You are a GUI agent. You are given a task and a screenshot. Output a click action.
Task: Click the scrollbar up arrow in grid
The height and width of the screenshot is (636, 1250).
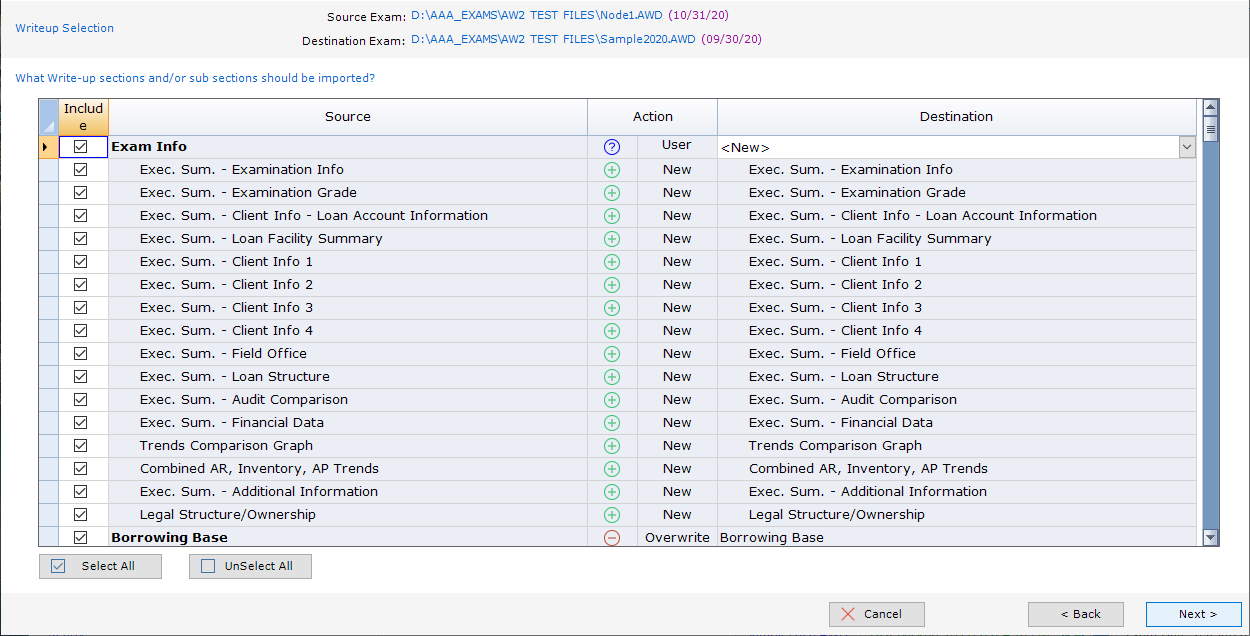pos(1210,107)
